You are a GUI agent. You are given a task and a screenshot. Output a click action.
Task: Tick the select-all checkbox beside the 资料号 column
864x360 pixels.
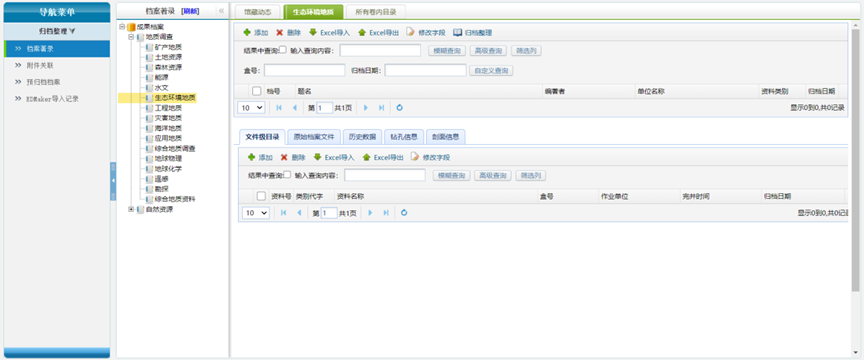[x=261, y=196]
